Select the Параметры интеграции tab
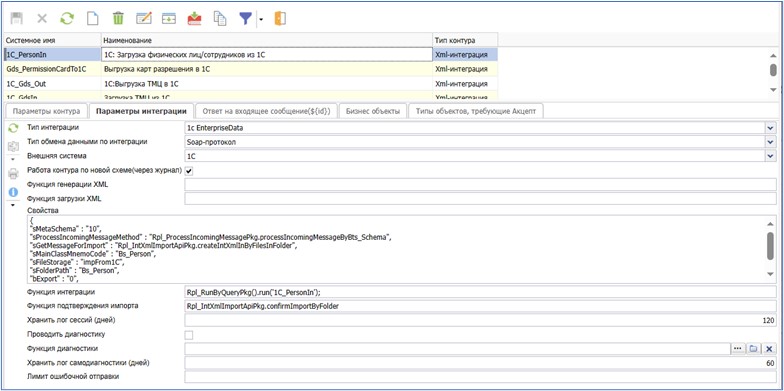This screenshot has width=784, height=391. (142, 111)
